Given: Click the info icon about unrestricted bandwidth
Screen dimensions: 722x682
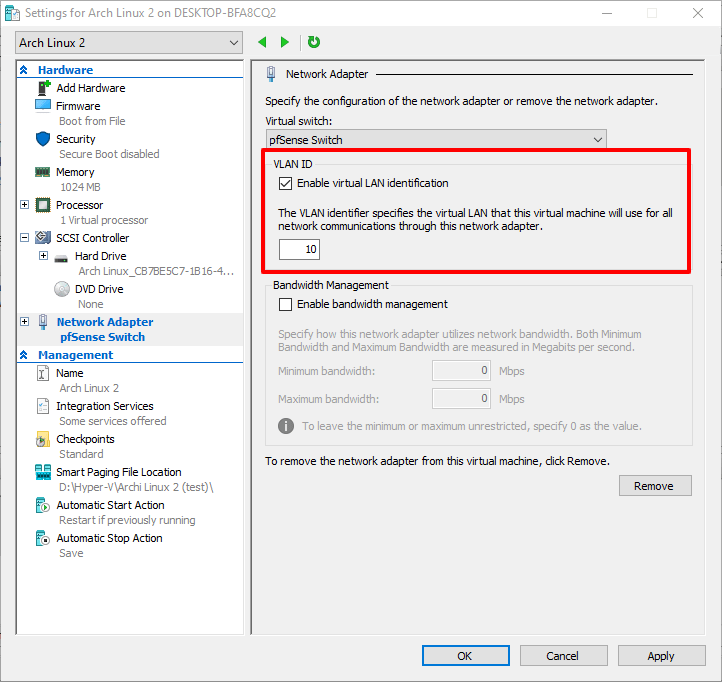Looking at the screenshot, I should click(286, 426).
